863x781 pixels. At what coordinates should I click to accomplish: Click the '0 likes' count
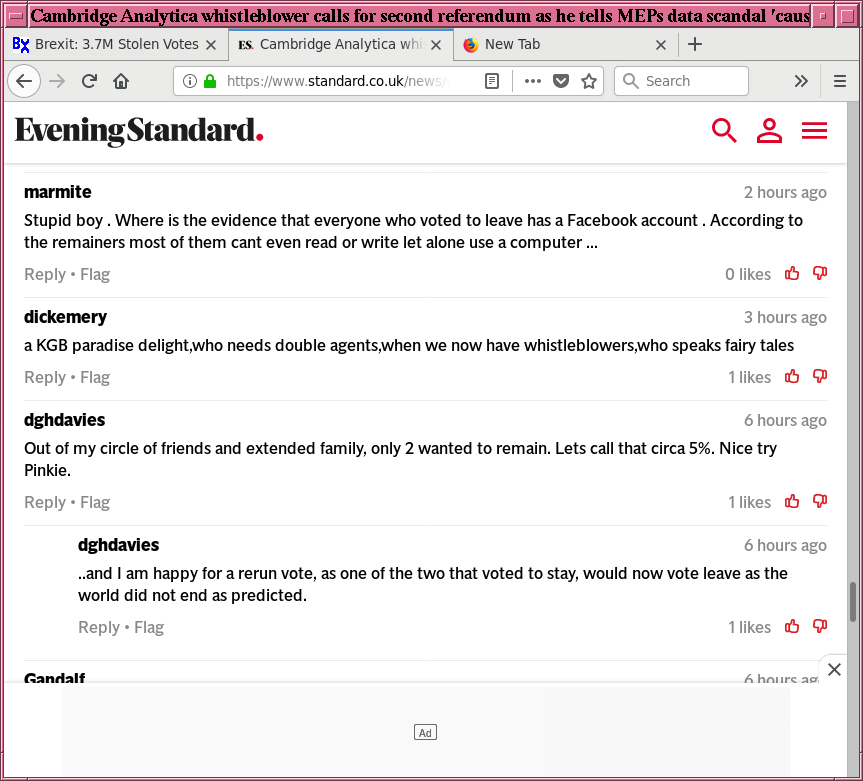point(748,274)
